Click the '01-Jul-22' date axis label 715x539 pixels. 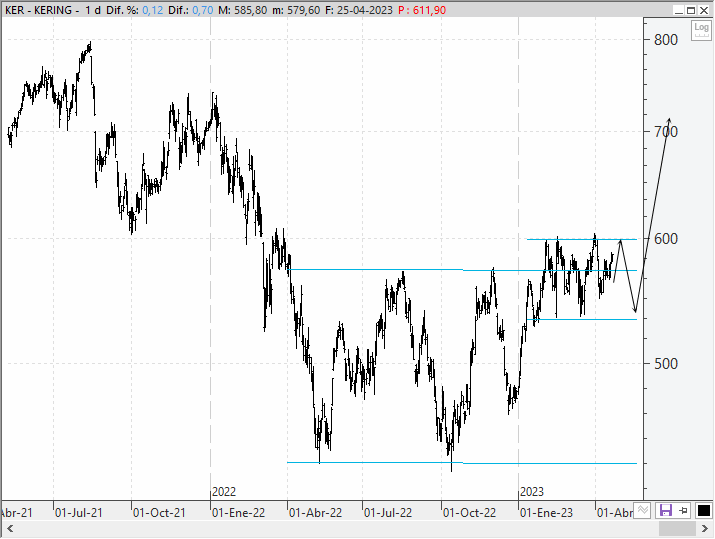[388, 513]
